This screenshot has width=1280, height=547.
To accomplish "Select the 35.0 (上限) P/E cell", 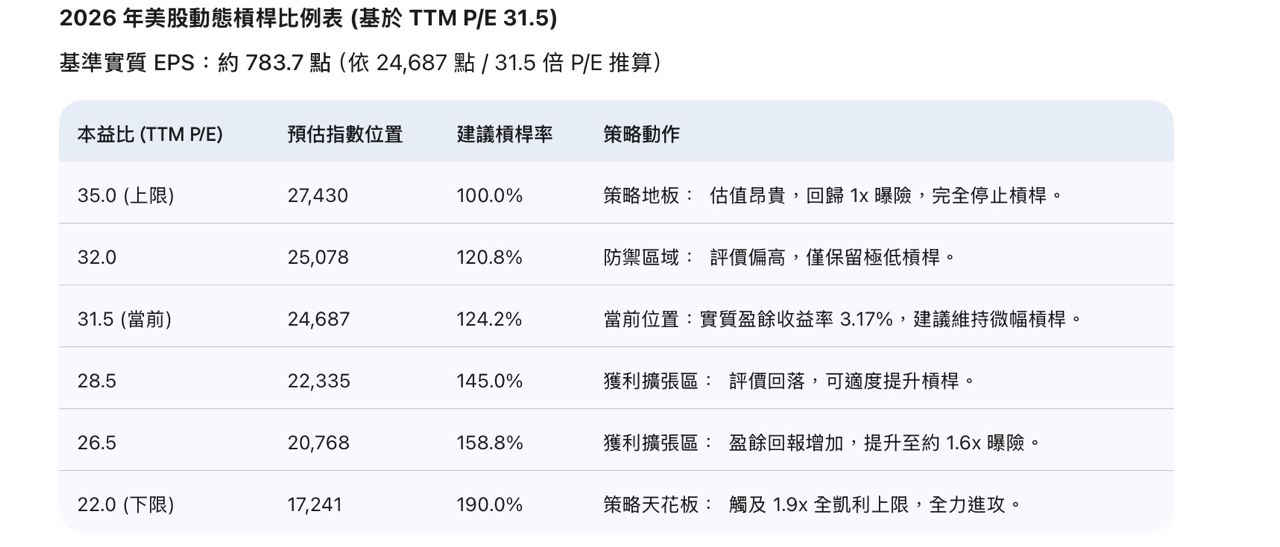I will coord(126,196).
